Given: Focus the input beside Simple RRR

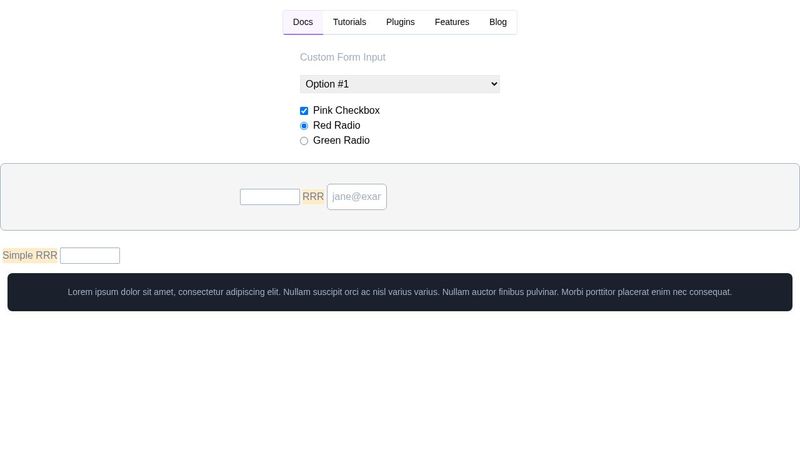Looking at the screenshot, I should [x=90, y=256].
